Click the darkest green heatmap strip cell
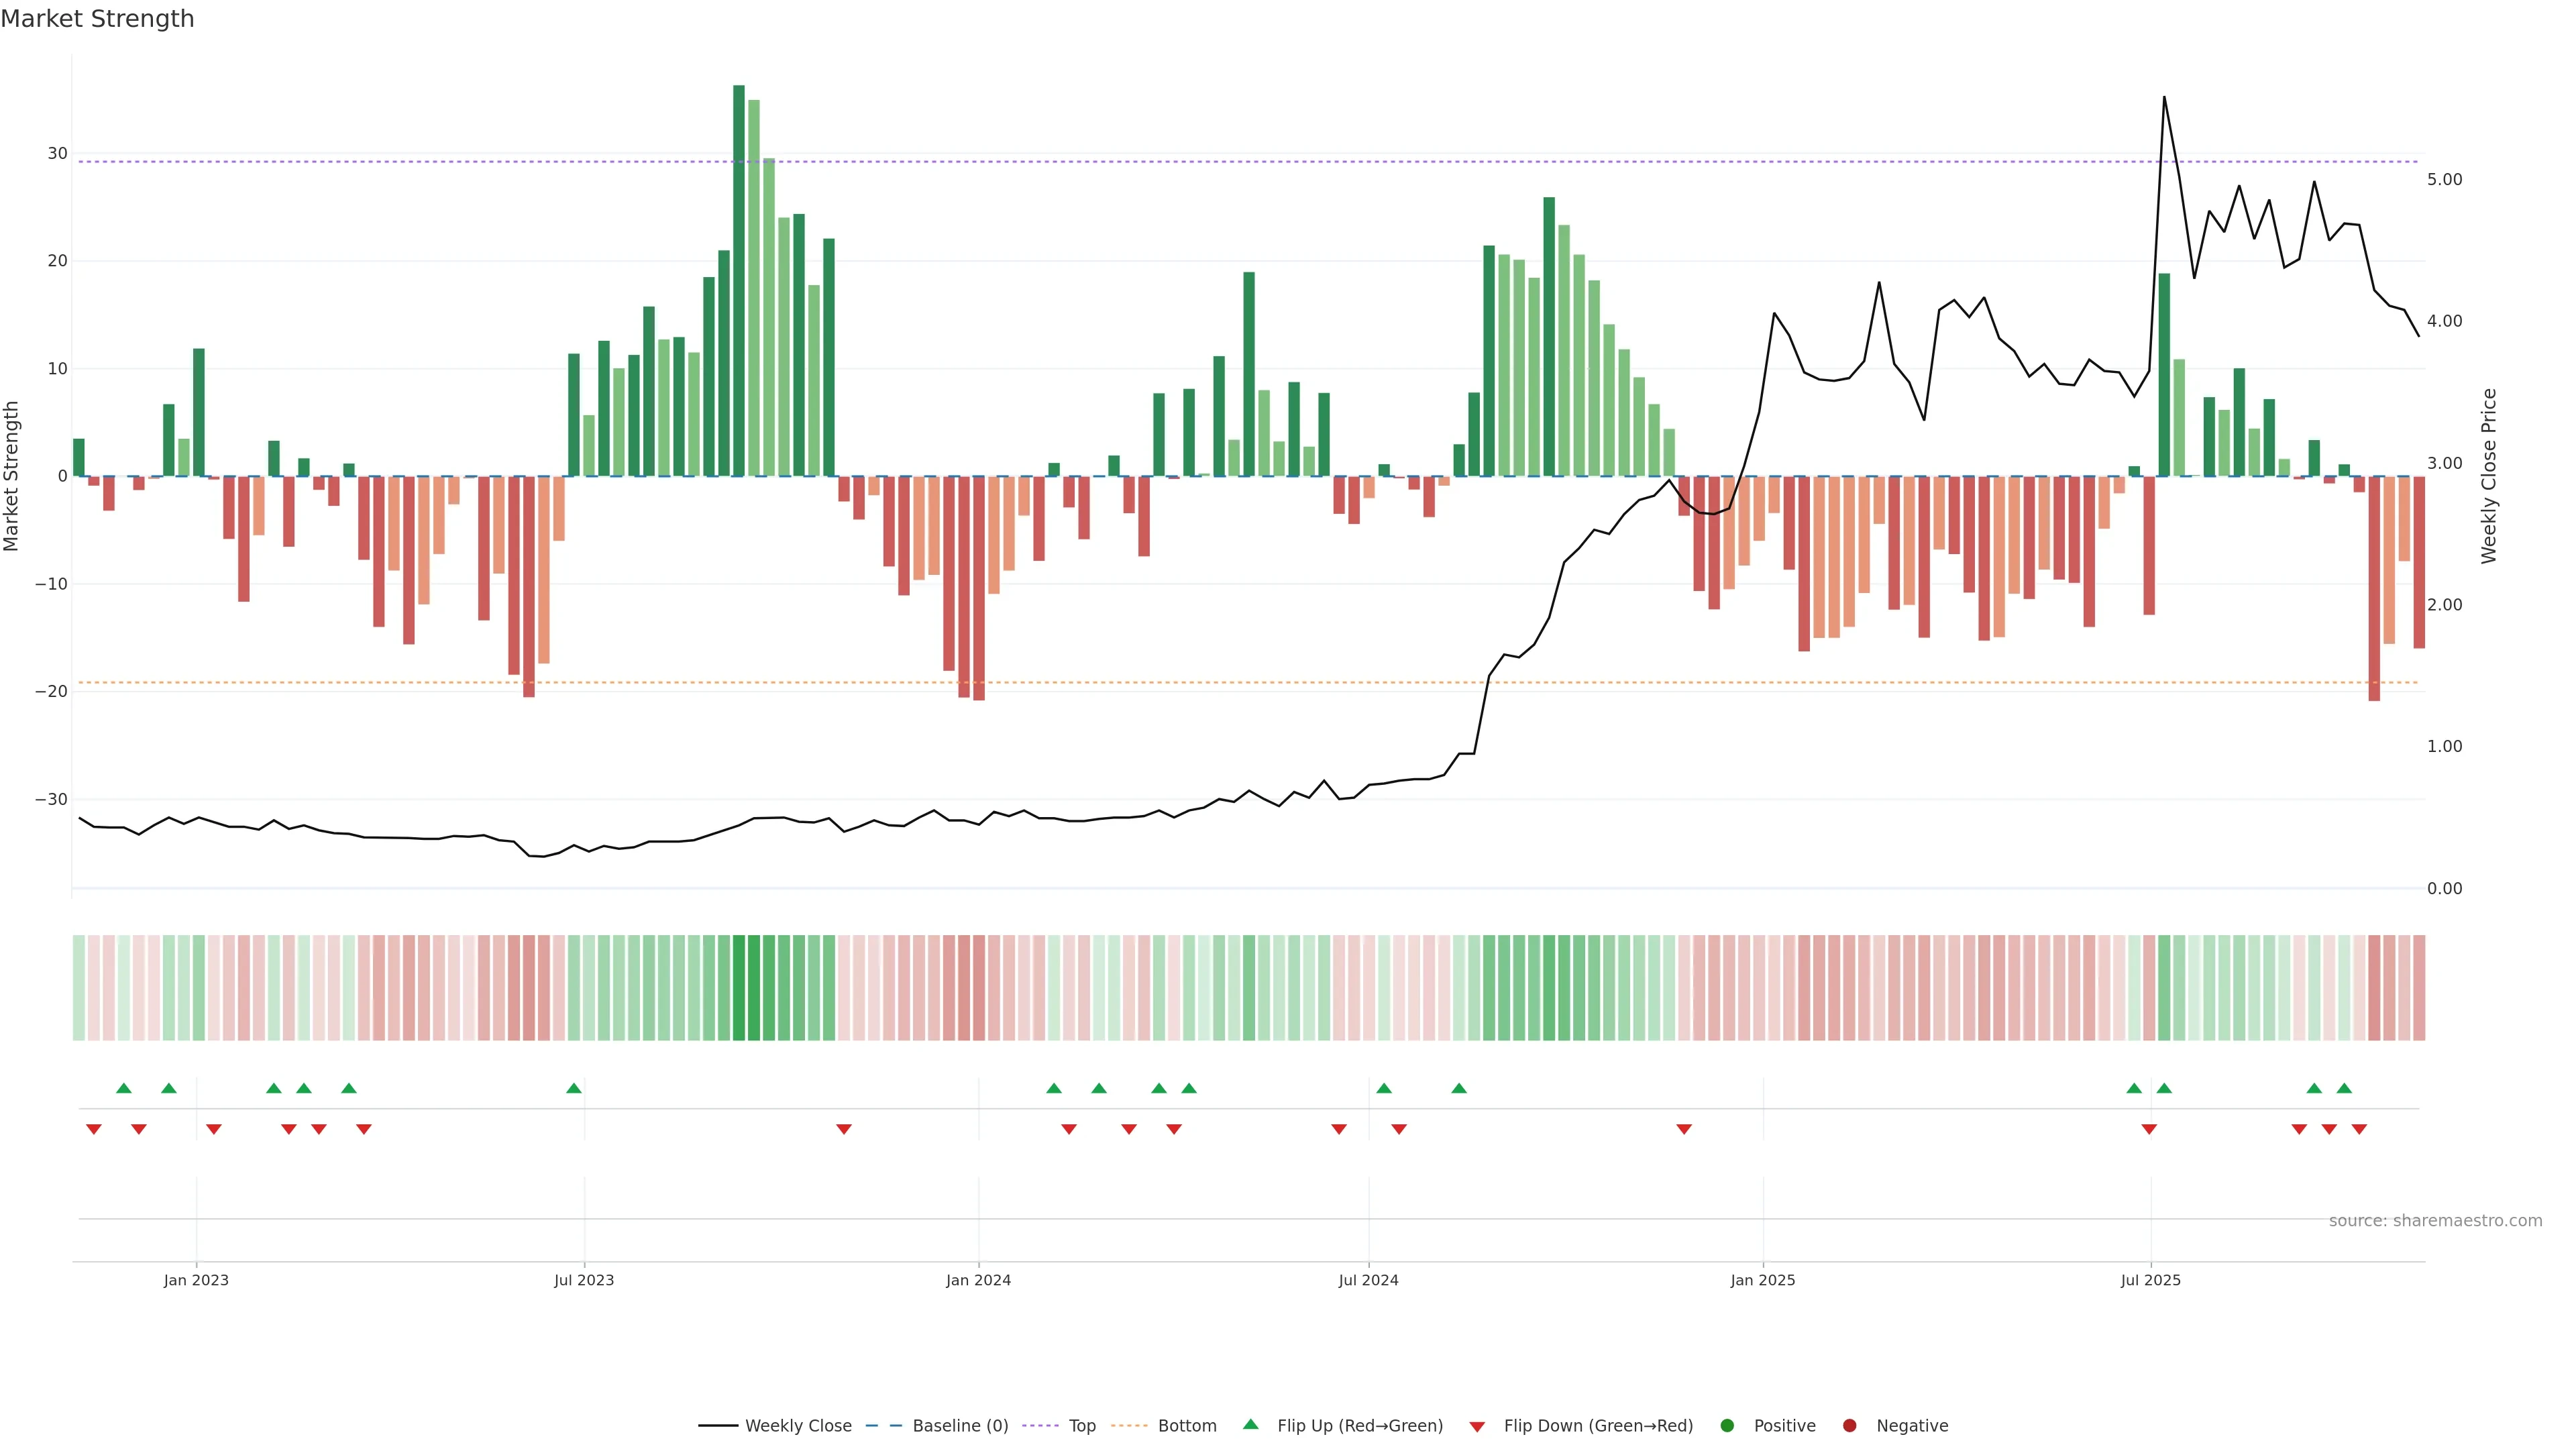The height and width of the screenshot is (1449, 2576). pyautogui.click(x=739, y=987)
